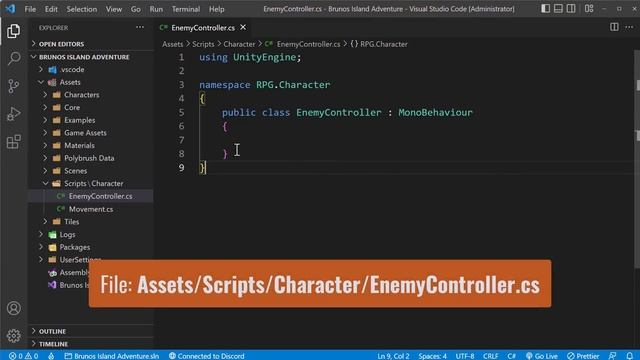Click Connected to Discord status item
The image size is (640, 360).
click(x=207, y=356)
